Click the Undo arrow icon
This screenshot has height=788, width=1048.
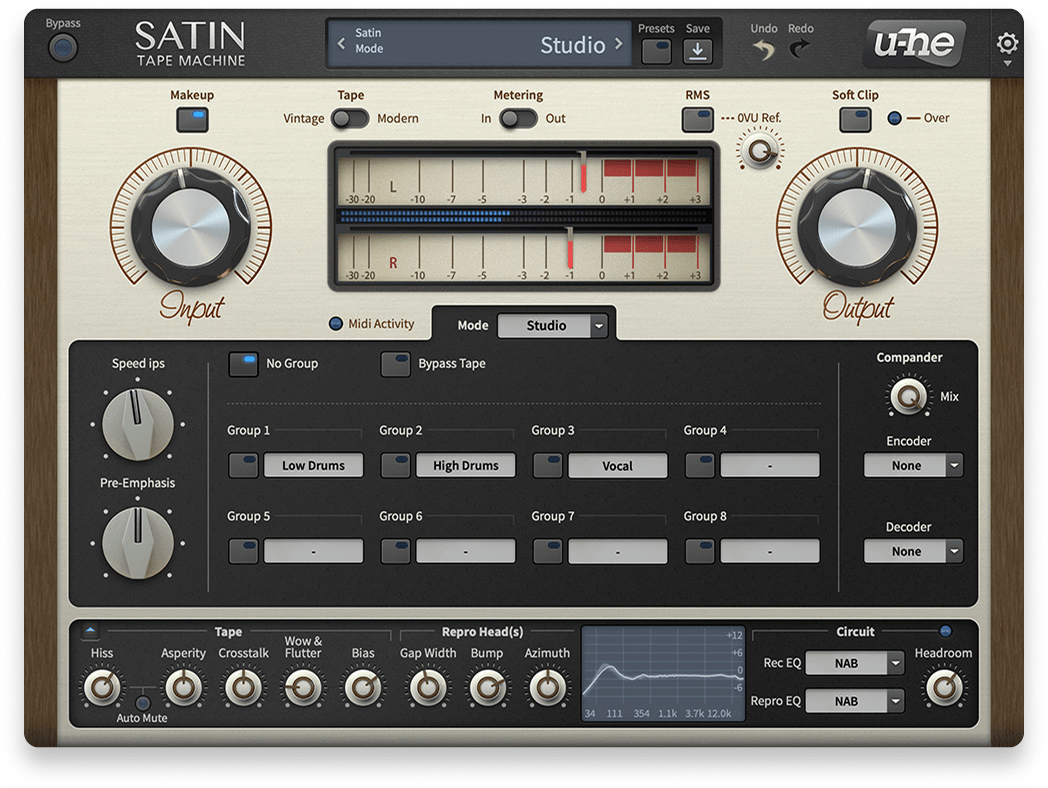pyautogui.click(x=764, y=50)
